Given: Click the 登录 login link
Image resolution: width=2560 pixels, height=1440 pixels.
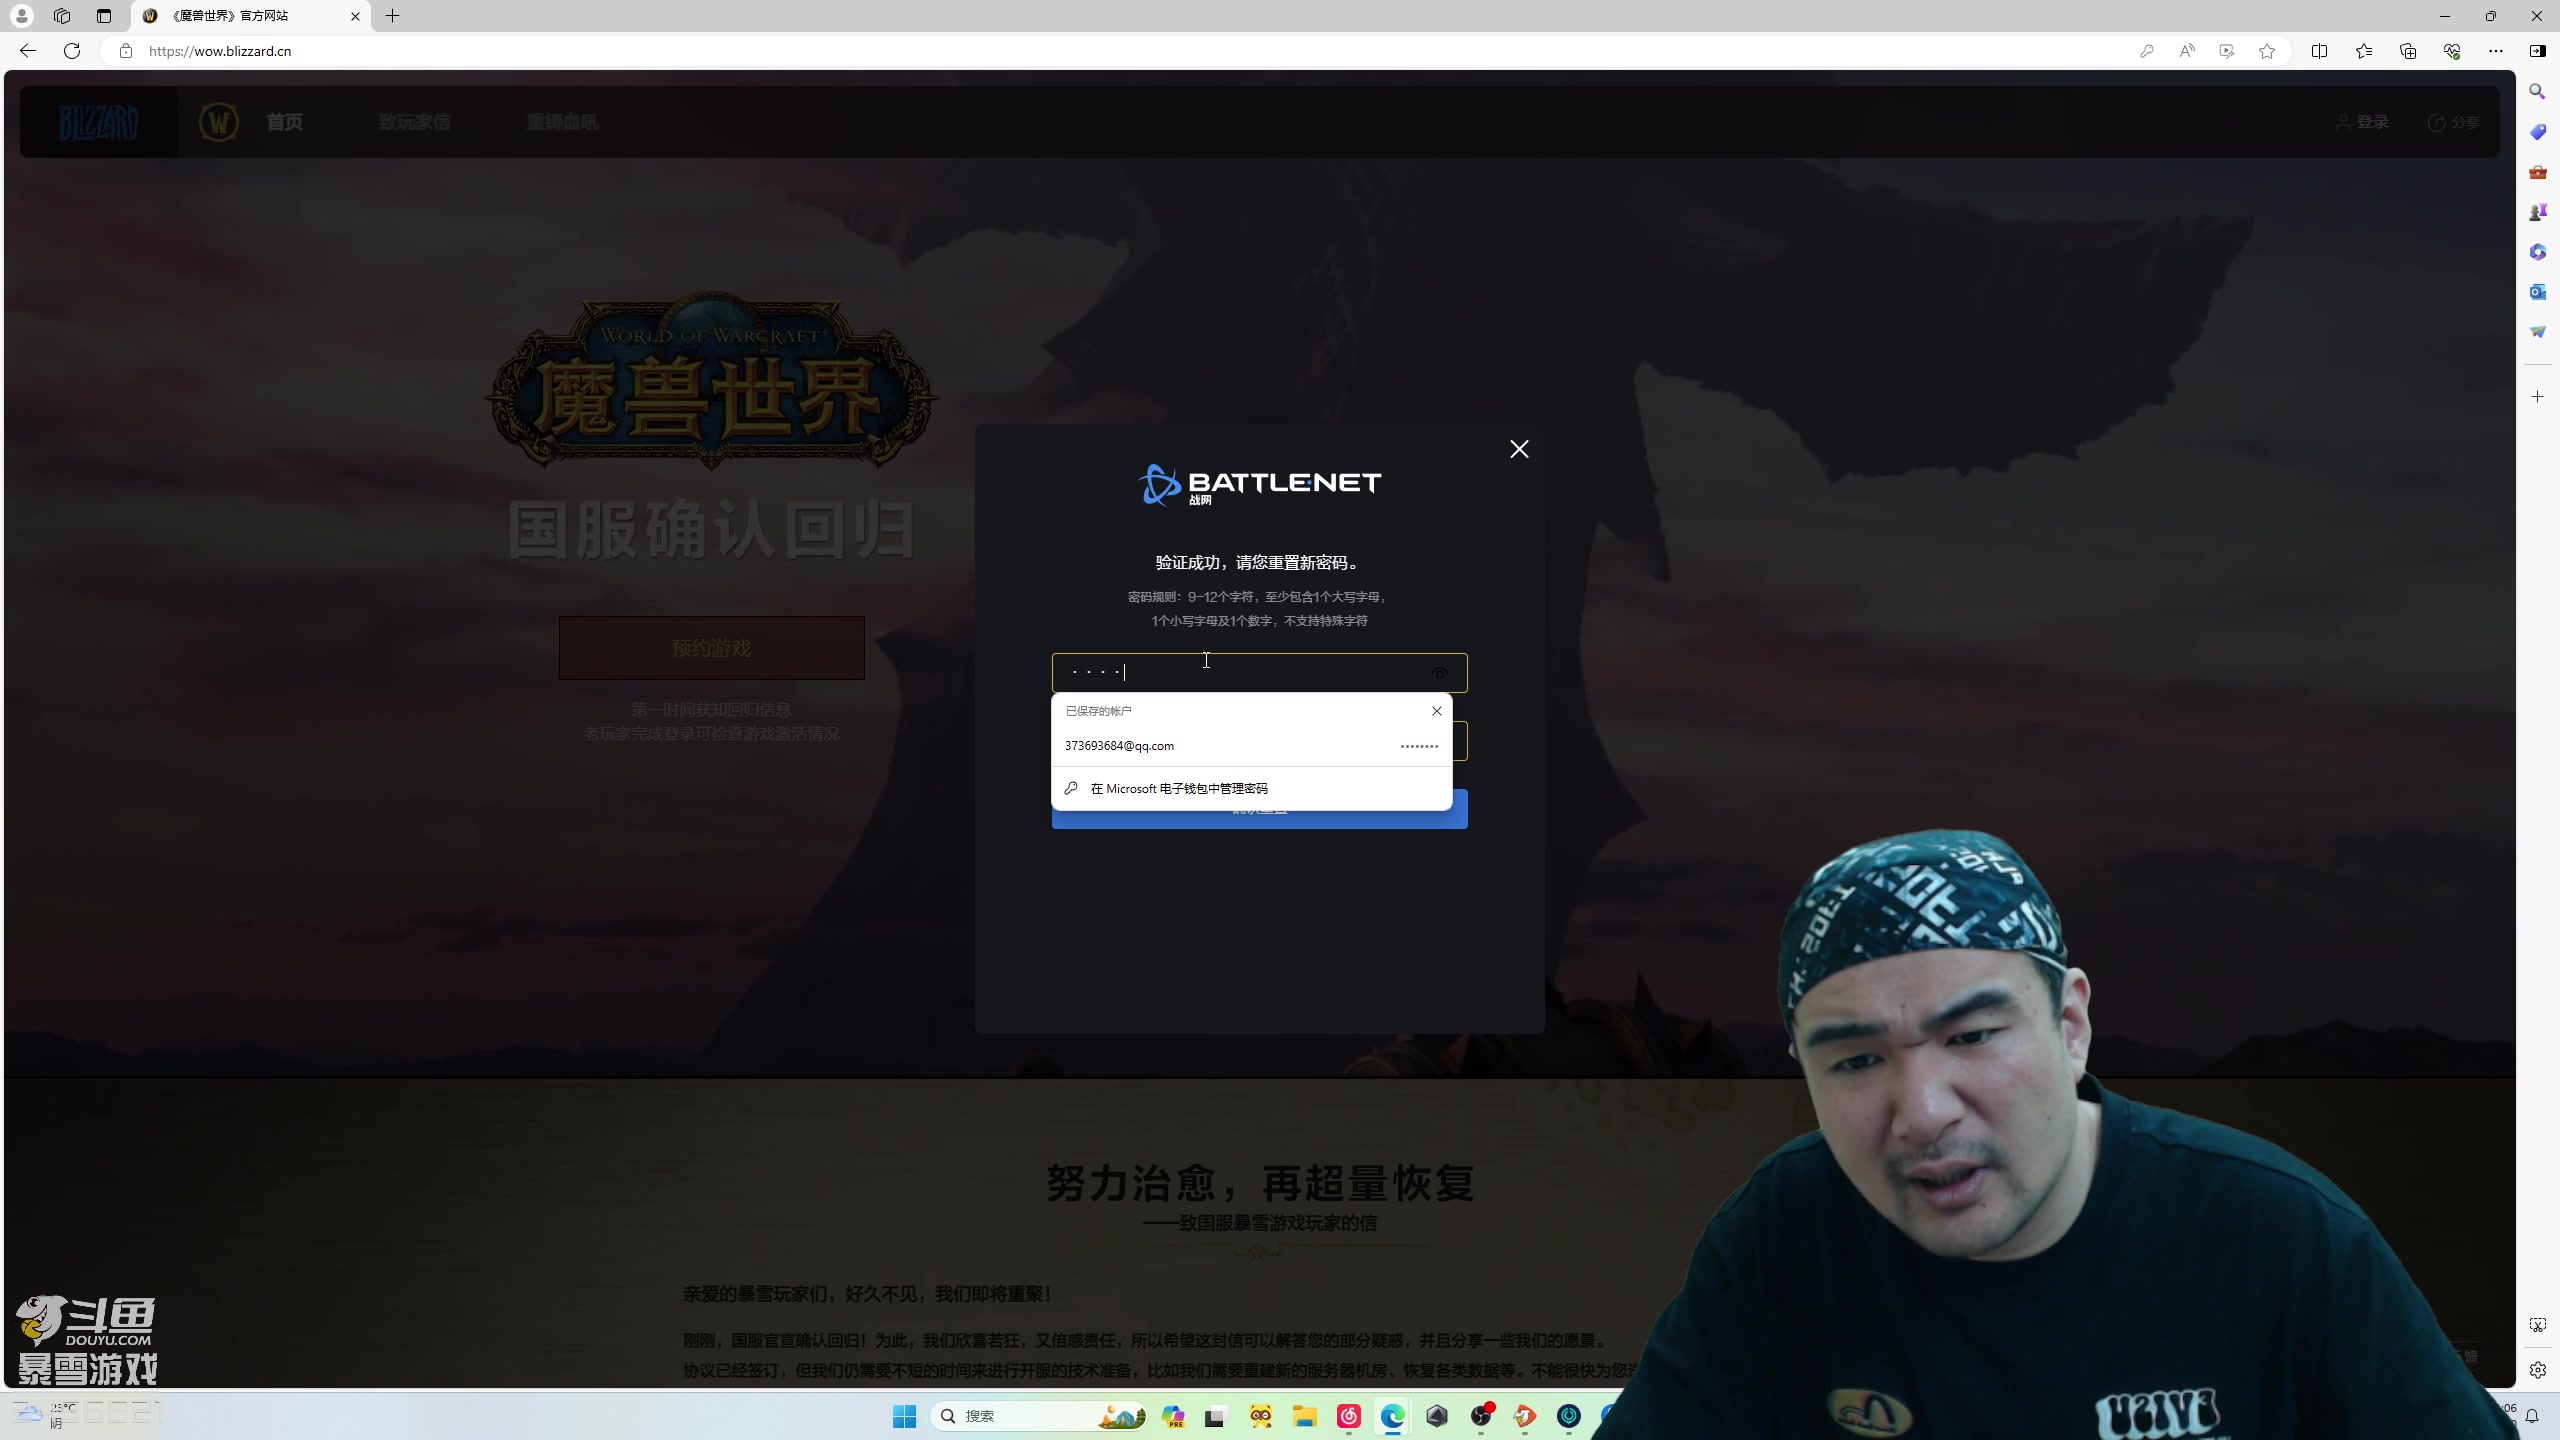Looking at the screenshot, I should click(2363, 122).
